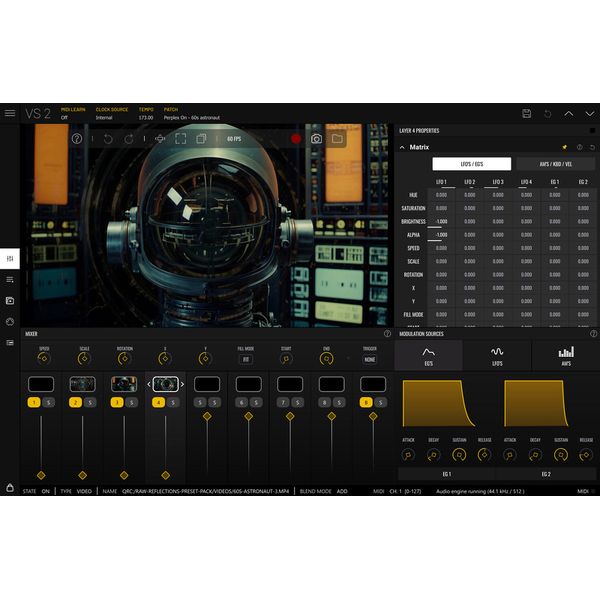Image resolution: width=600 pixels, height=600 pixels.
Task: Select the EG'S modulation source tab
Action: [429, 355]
